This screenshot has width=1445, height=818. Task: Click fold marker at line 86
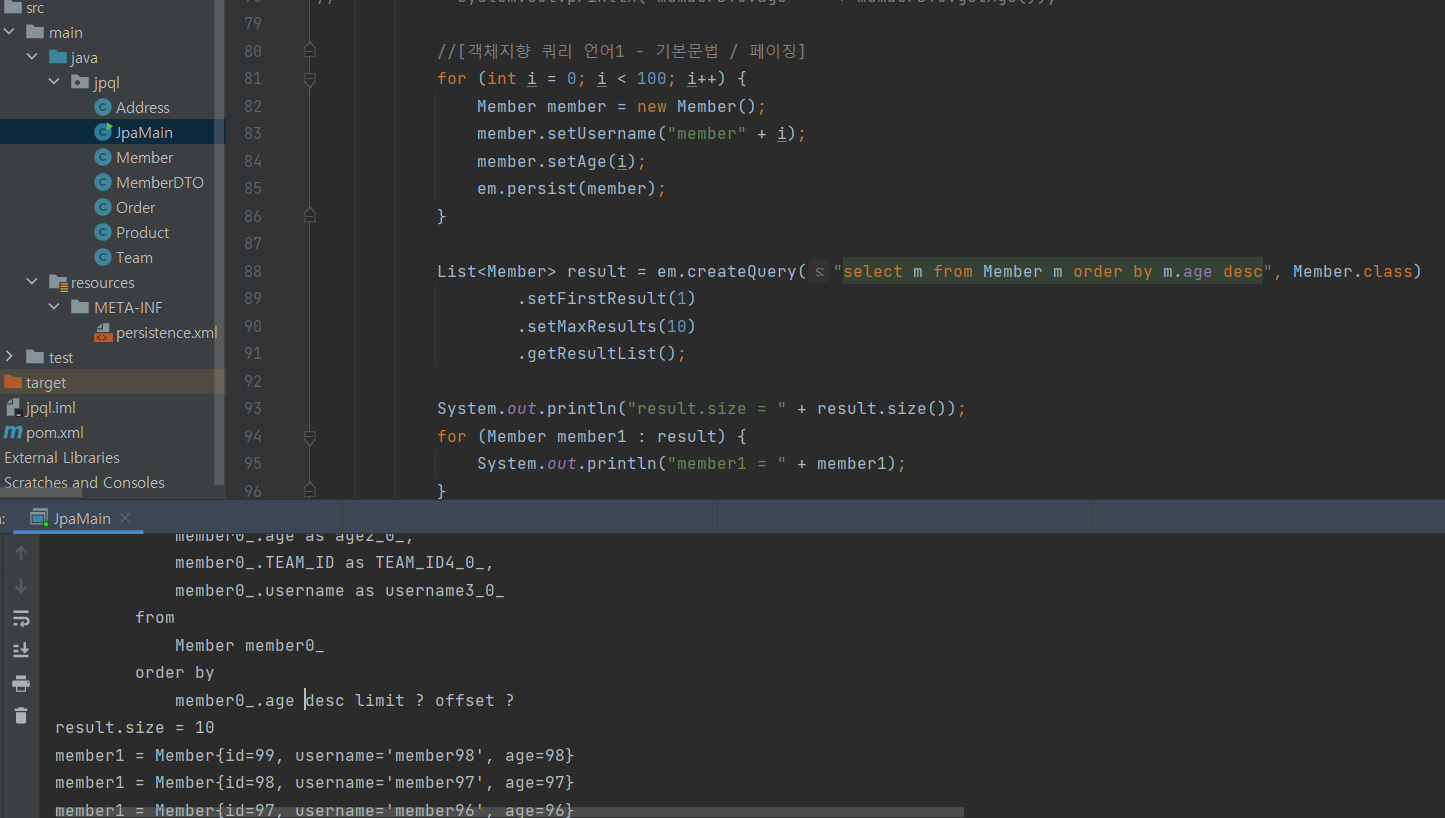[x=309, y=214]
